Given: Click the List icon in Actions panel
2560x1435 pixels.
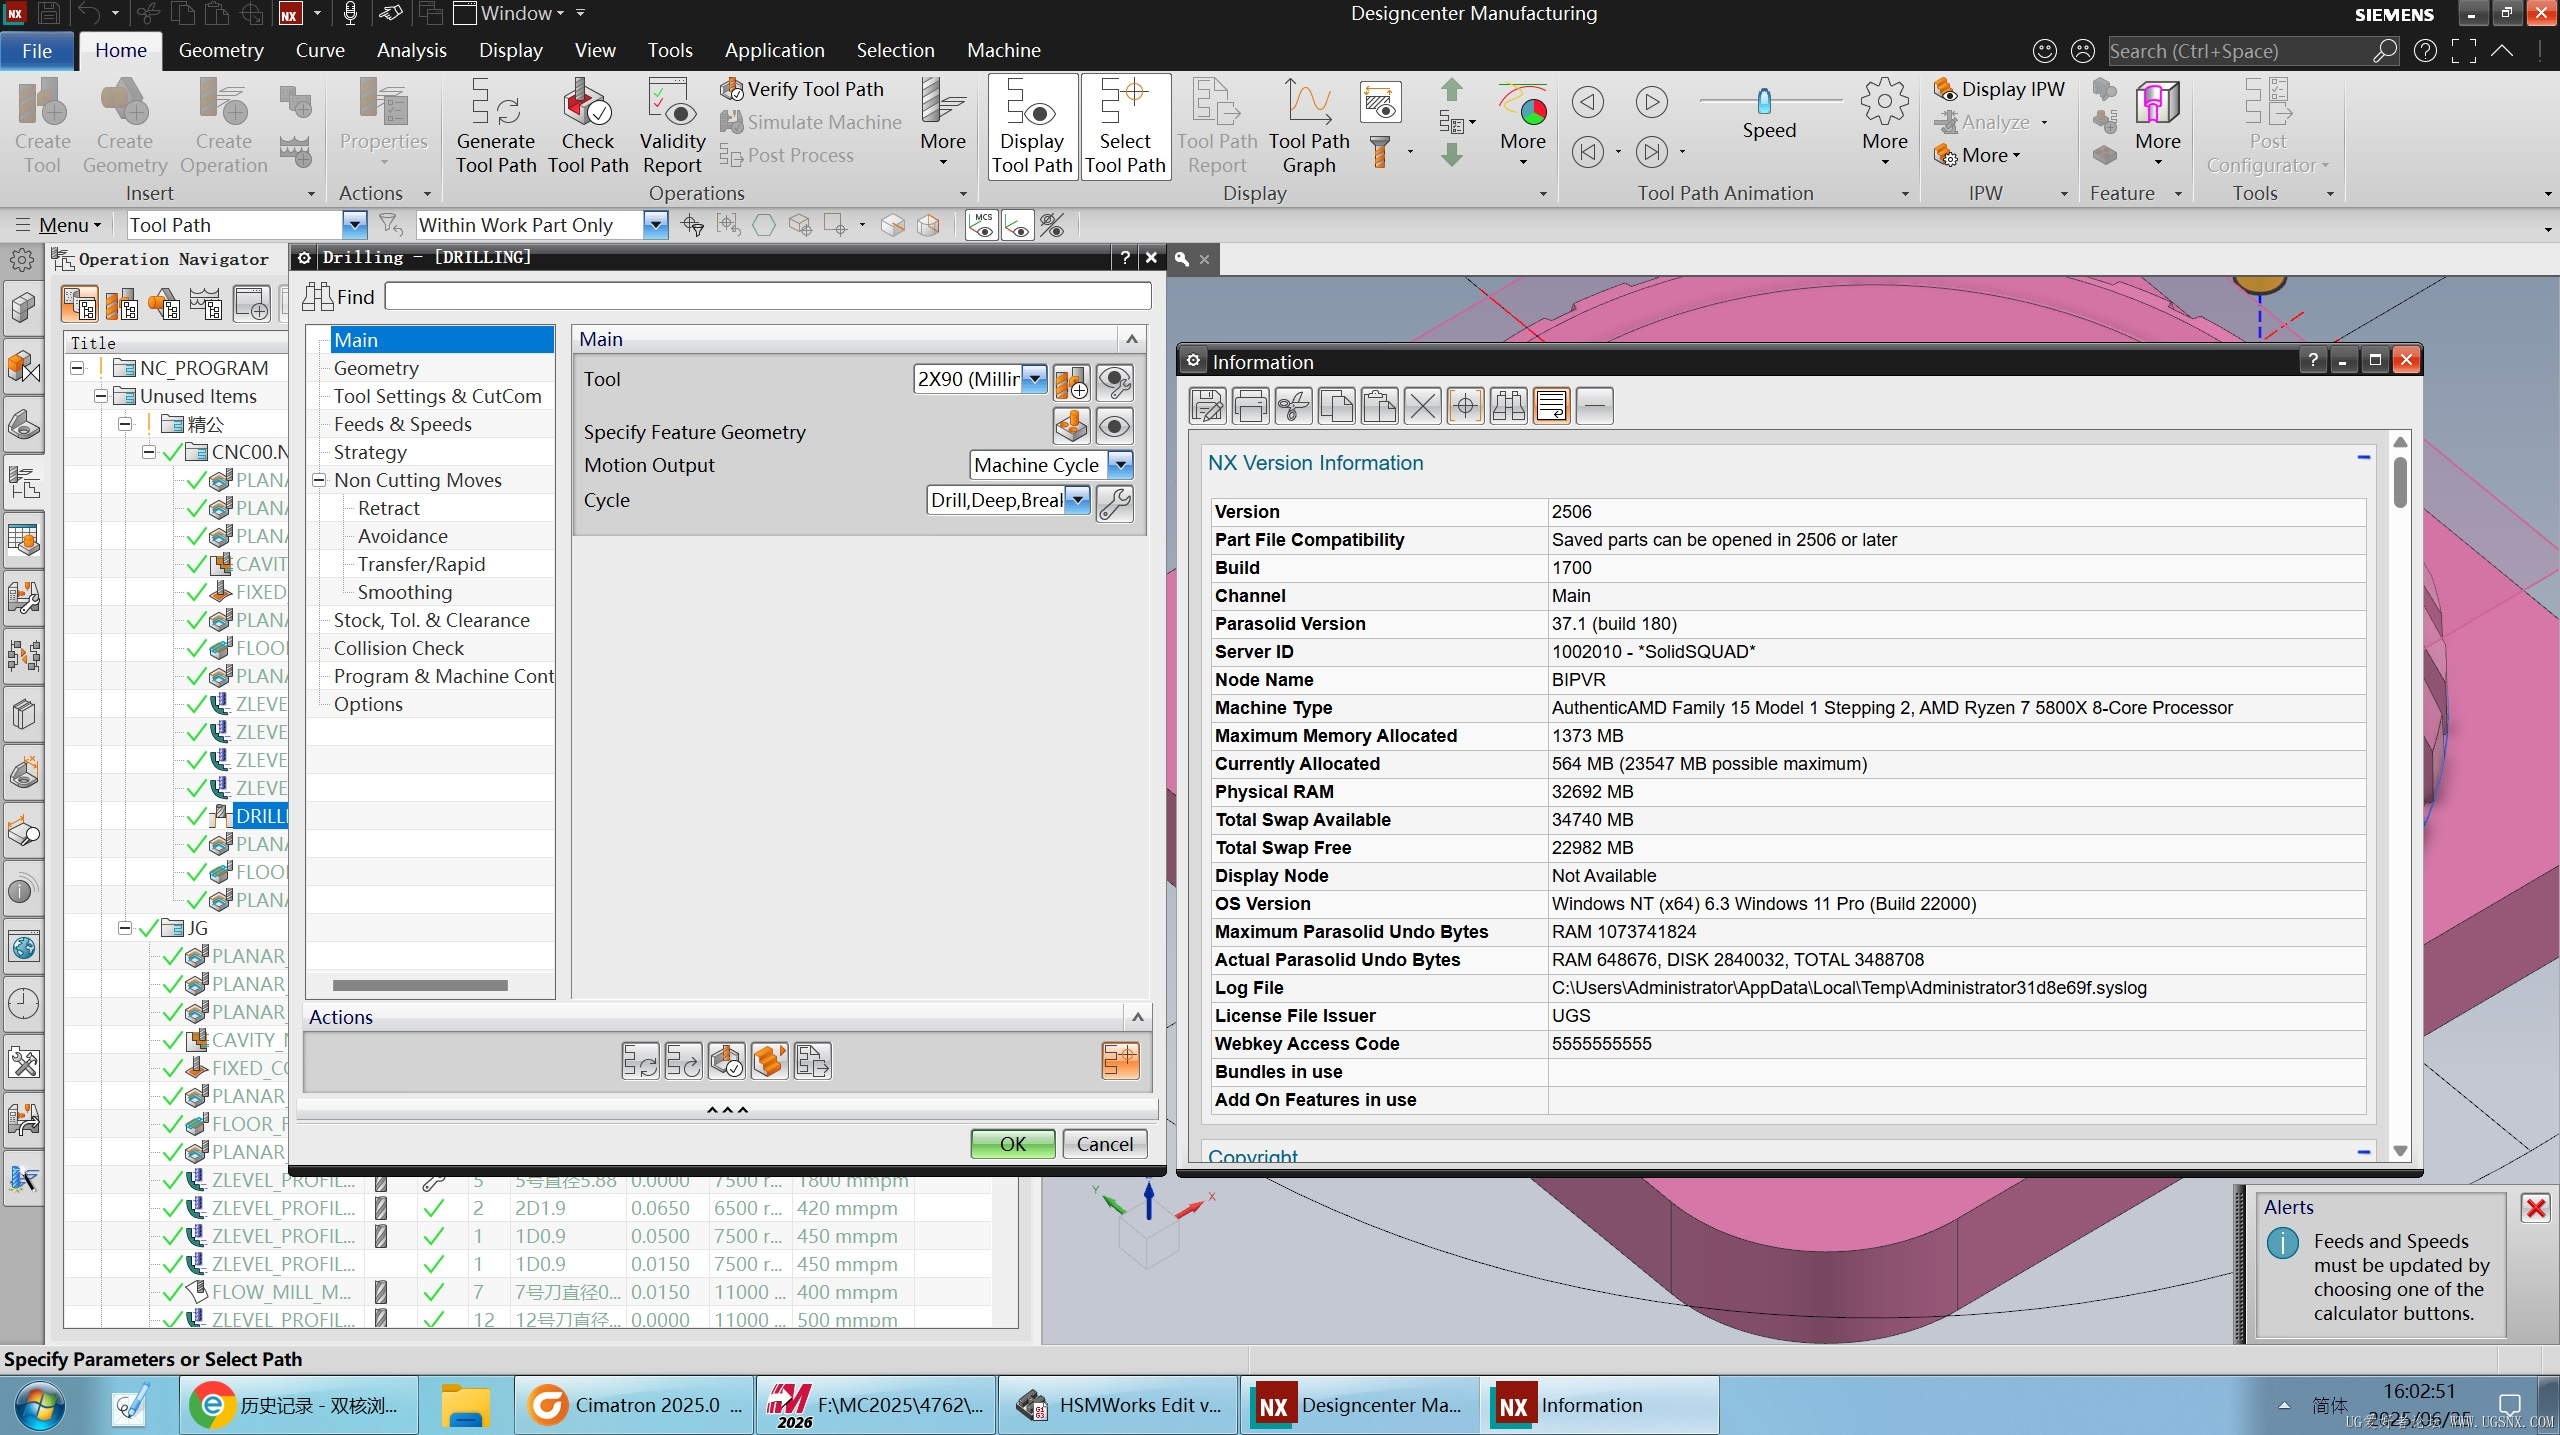Looking at the screenshot, I should [x=812, y=1061].
